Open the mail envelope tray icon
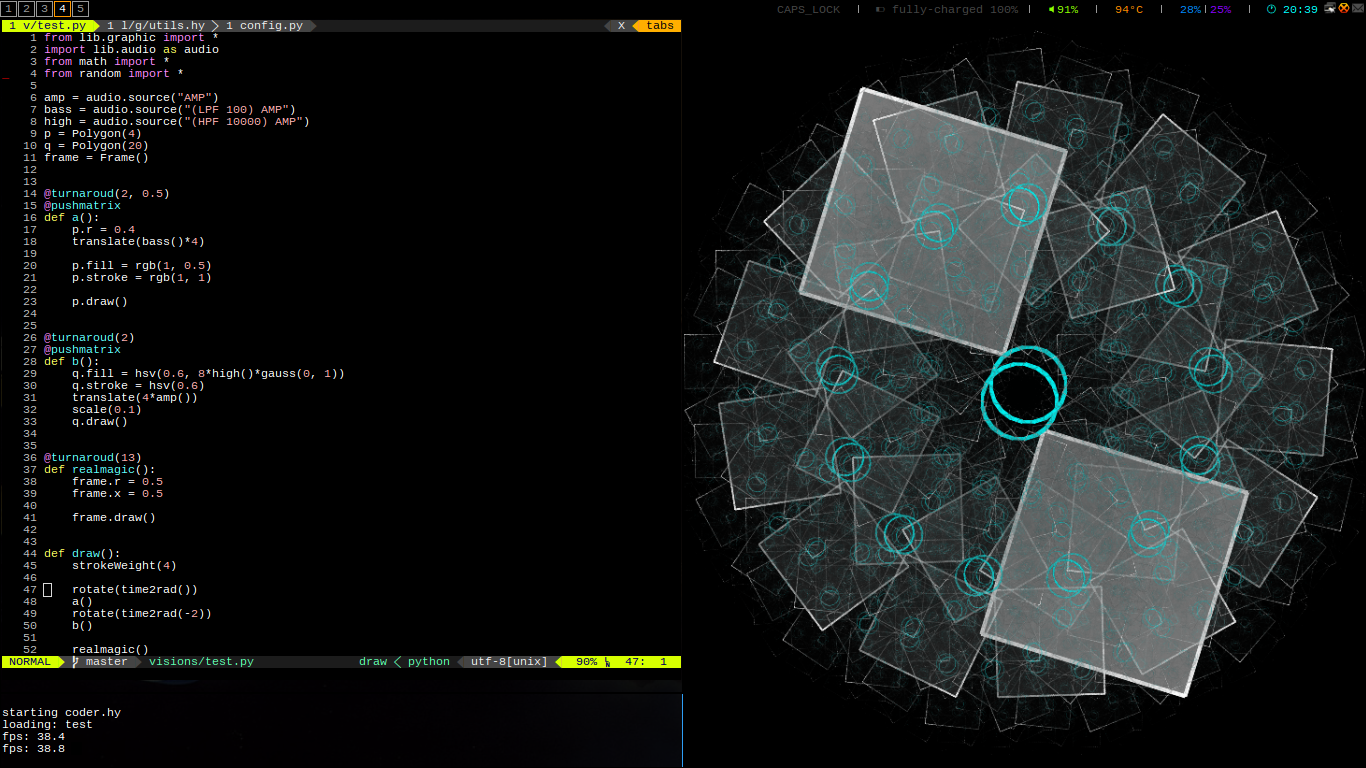1366x768 pixels. 1357,8
